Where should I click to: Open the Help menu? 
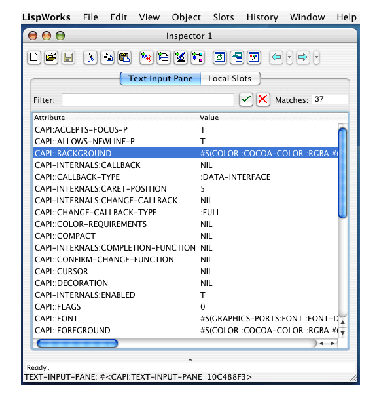(x=346, y=17)
